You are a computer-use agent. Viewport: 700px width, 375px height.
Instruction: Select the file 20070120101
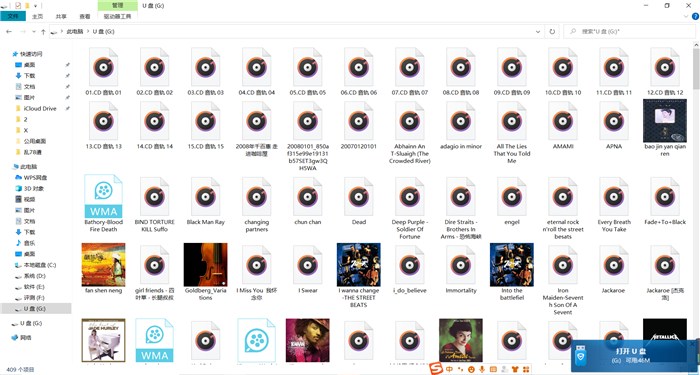pyautogui.click(x=358, y=125)
